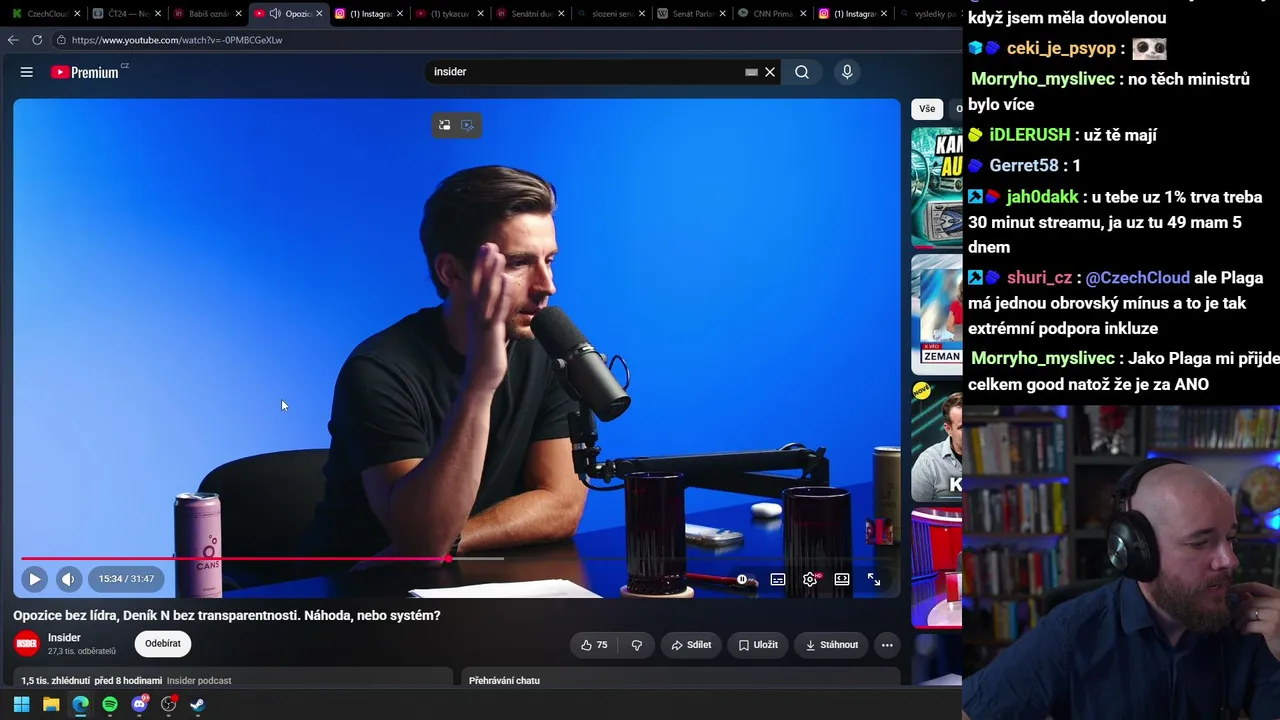Click the 15:34 / 31:47 time display

click(x=126, y=579)
